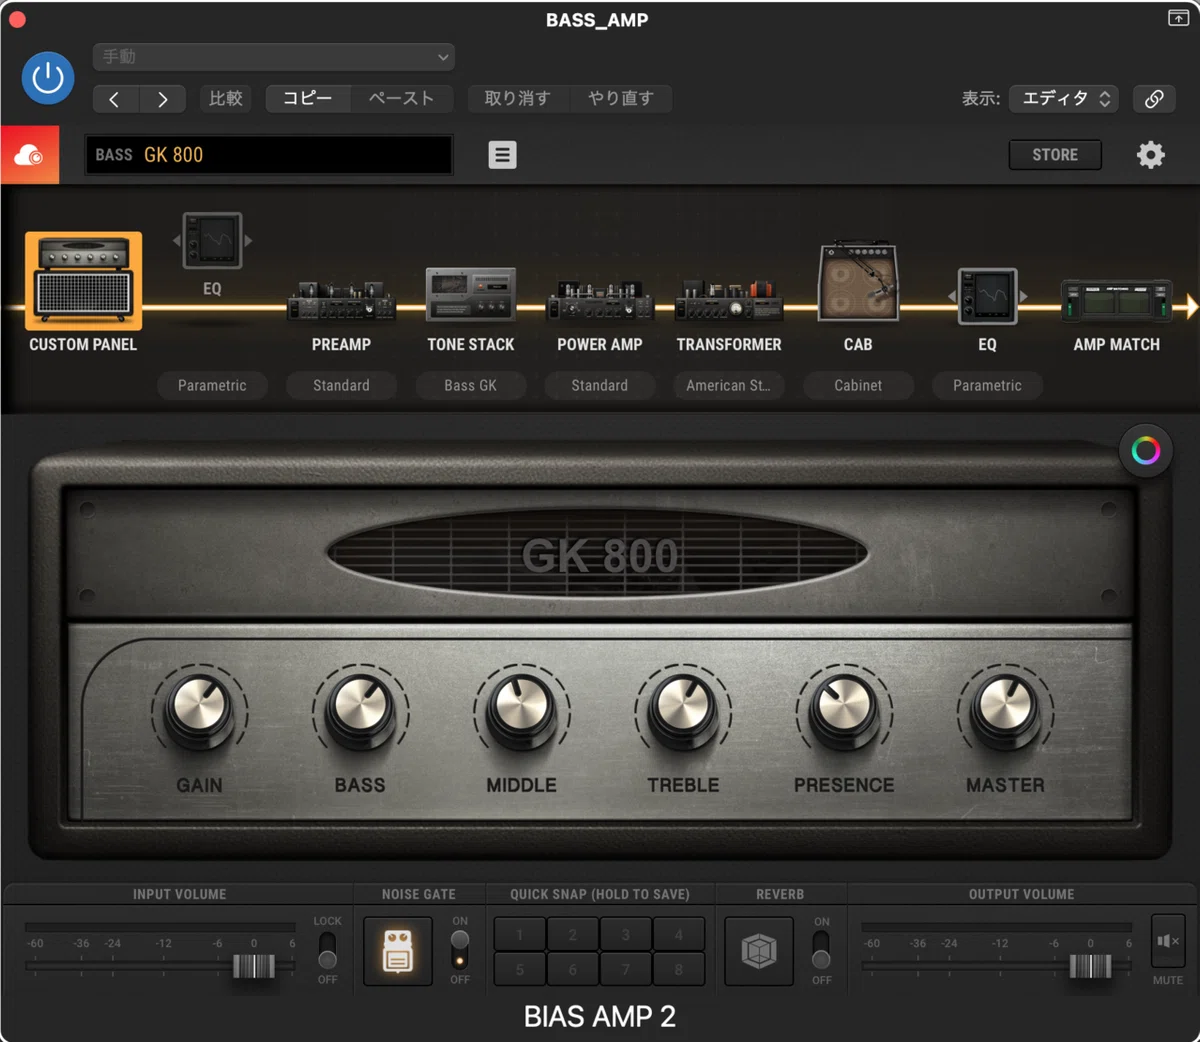Select Quick Snap slot 7
Screen dimensions: 1200x1042
[x=626, y=969]
